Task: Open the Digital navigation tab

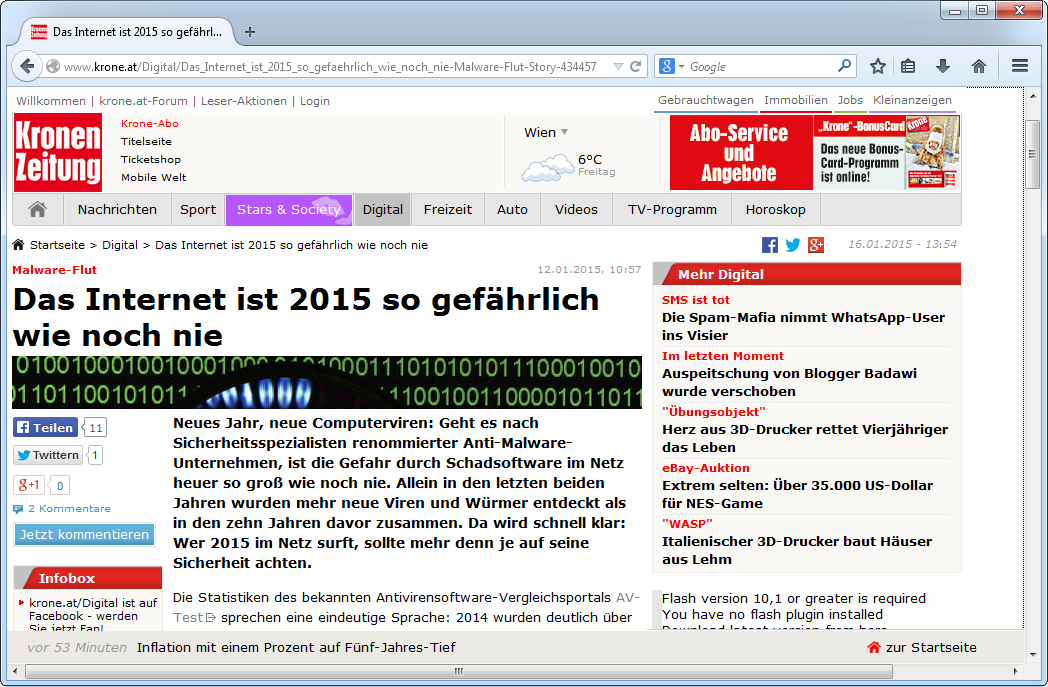Action: coord(382,210)
